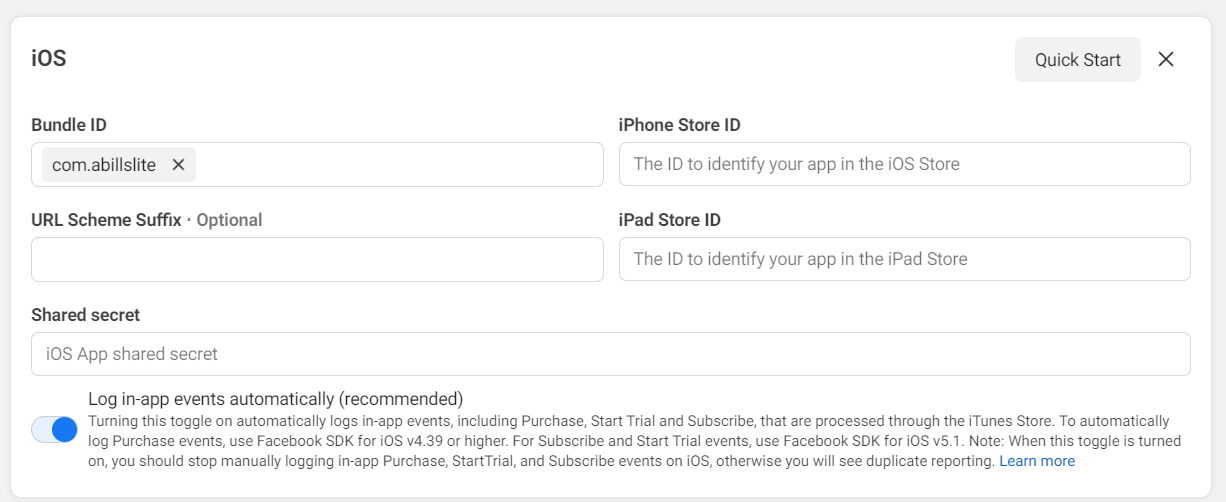Focus the iPad Store ID input
Image resolution: width=1226 pixels, height=502 pixels.
[904, 259]
